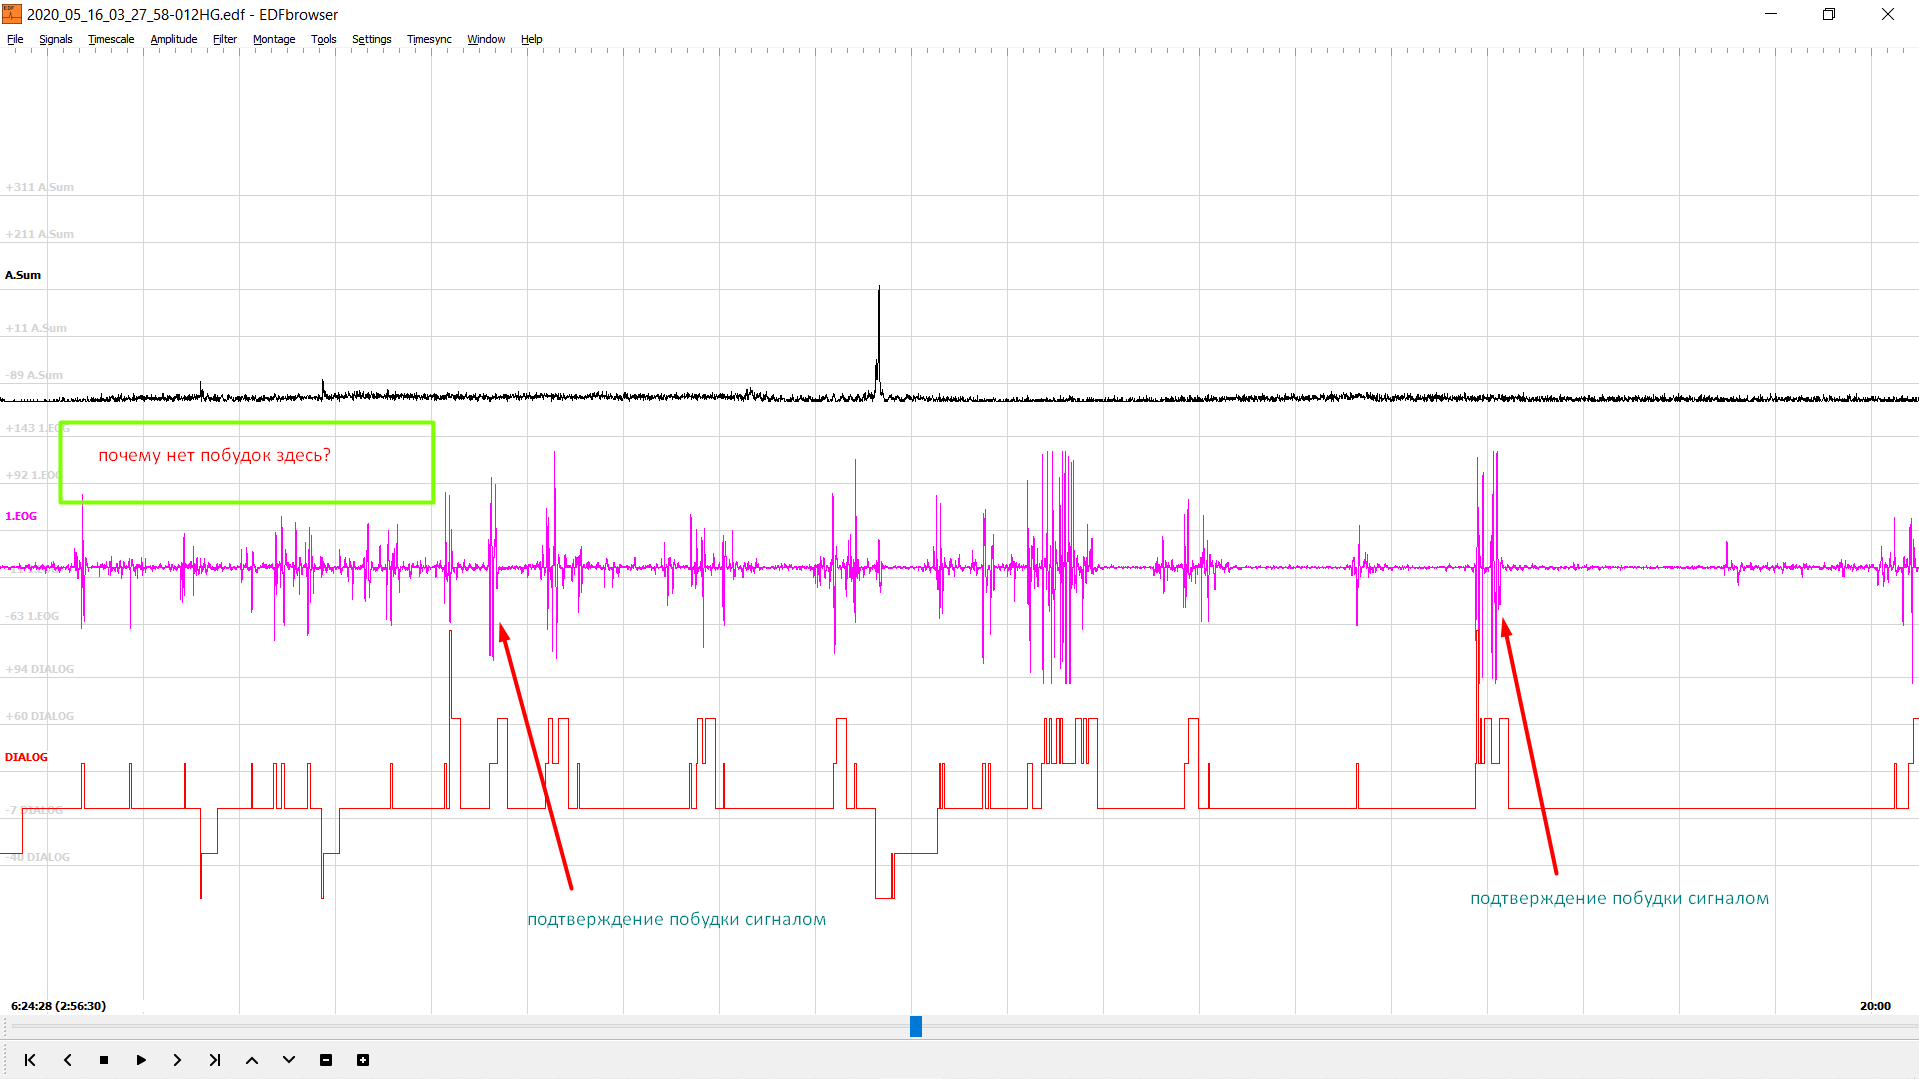The image size is (1919, 1079).
Task: Step back one page
Action: [67, 1060]
